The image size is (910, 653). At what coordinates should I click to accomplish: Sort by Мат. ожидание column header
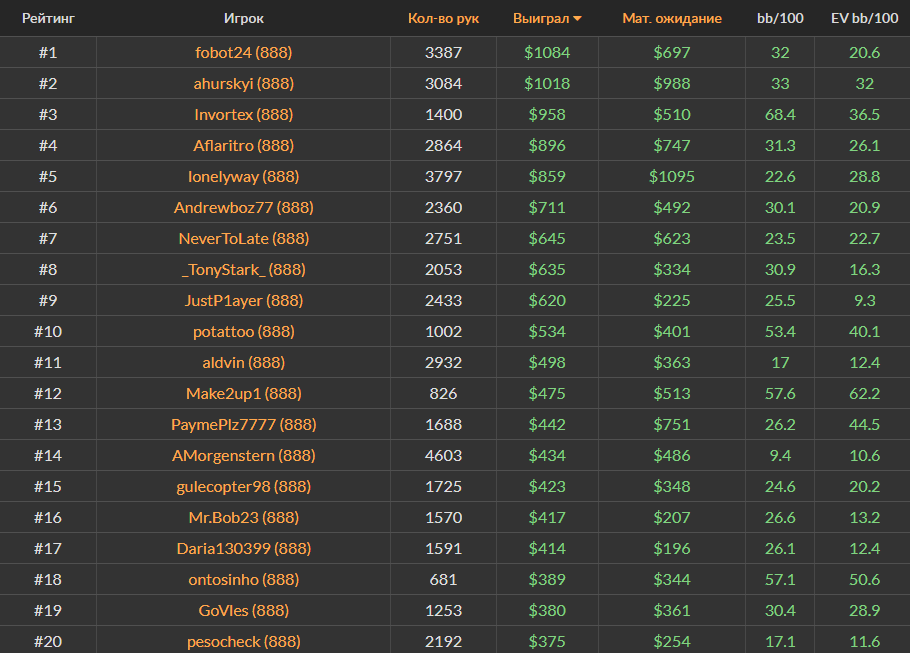click(671, 18)
